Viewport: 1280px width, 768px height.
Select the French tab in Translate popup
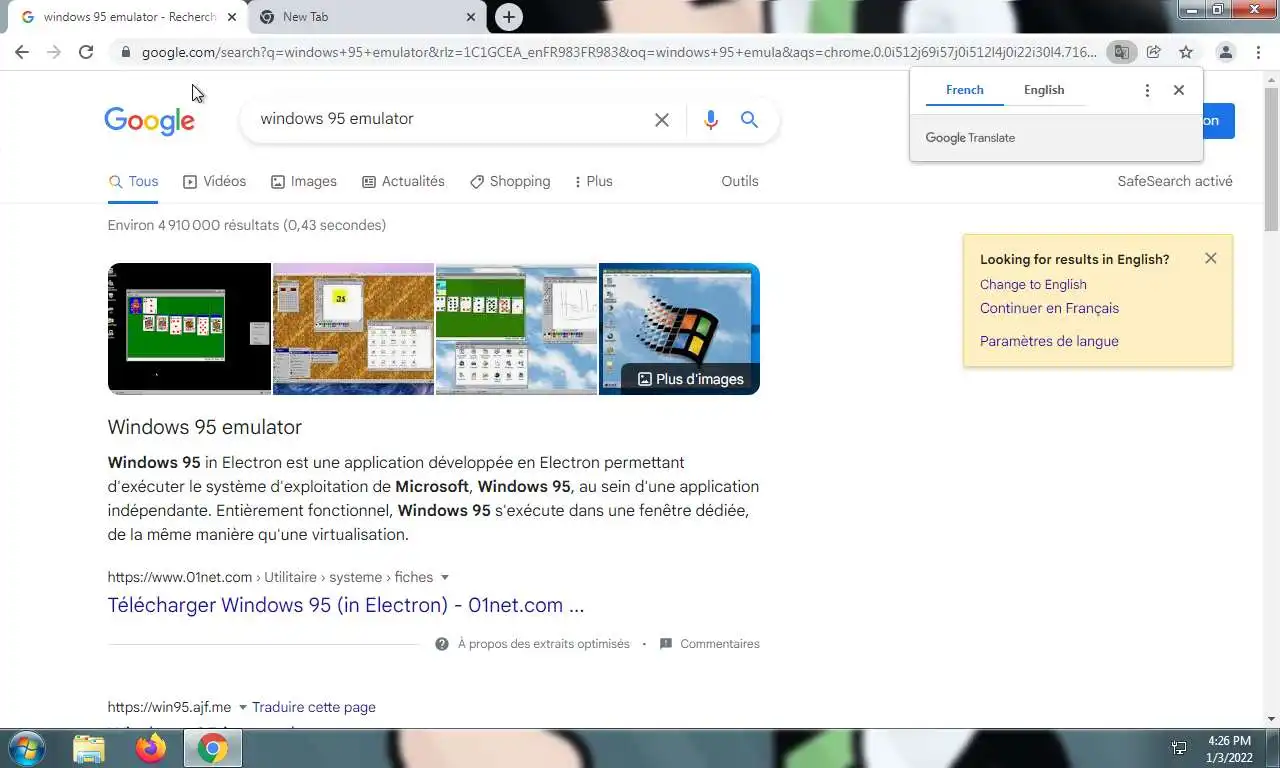965,90
